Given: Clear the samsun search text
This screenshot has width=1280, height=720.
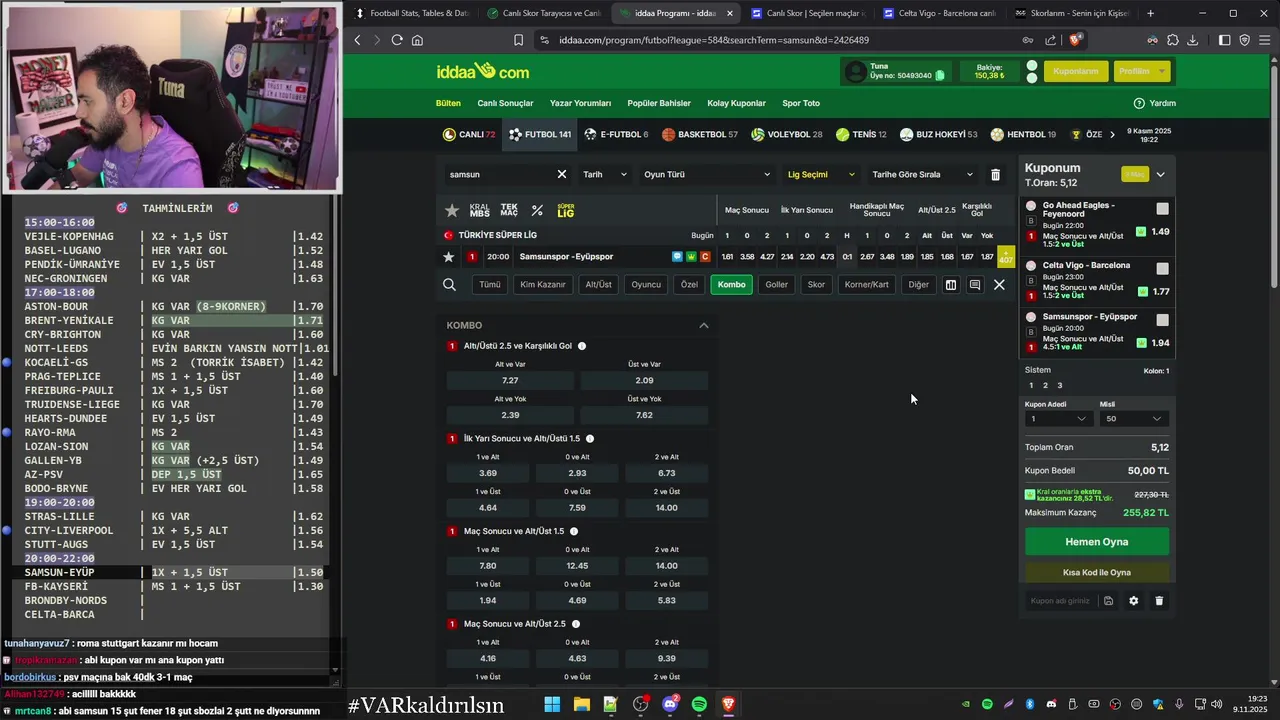Looking at the screenshot, I should 562,174.
